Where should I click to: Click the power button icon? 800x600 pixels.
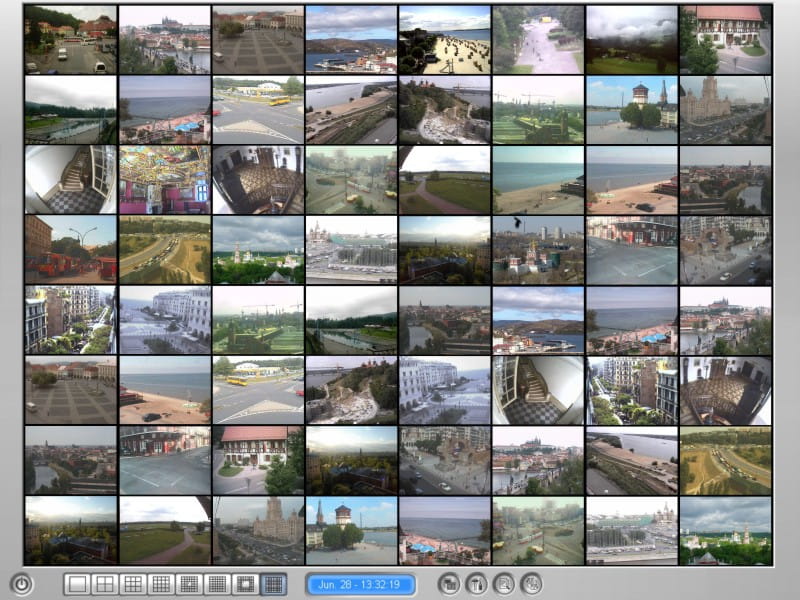pos(21,584)
